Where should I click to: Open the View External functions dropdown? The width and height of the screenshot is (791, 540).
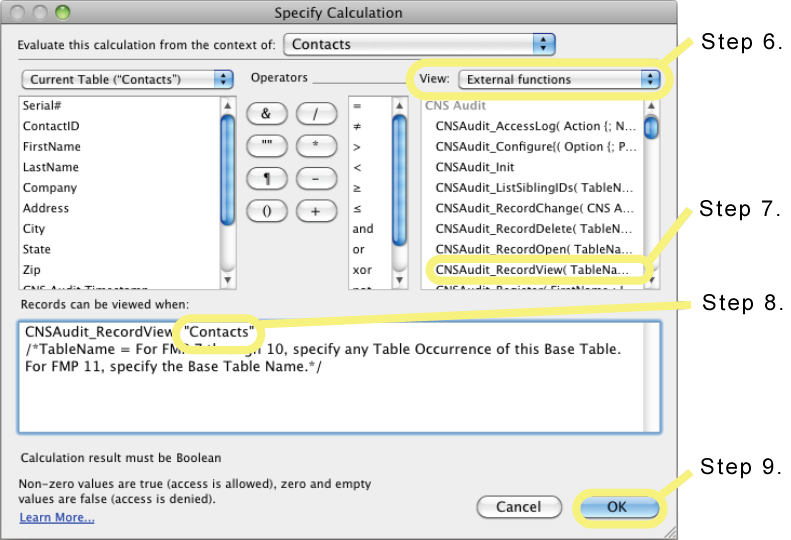pos(559,79)
